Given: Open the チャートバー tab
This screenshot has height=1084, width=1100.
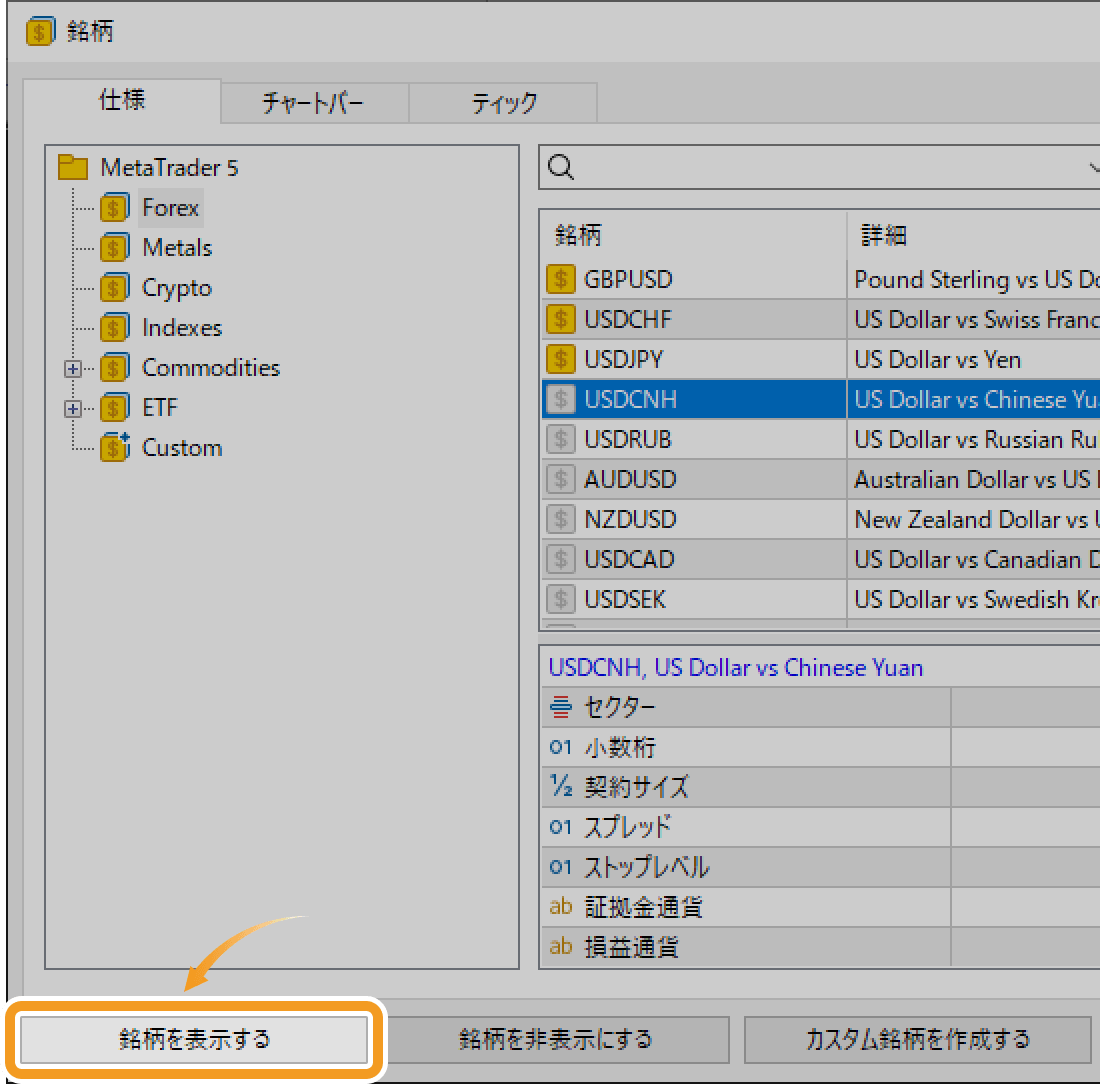Looking at the screenshot, I should pyautogui.click(x=314, y=103).
